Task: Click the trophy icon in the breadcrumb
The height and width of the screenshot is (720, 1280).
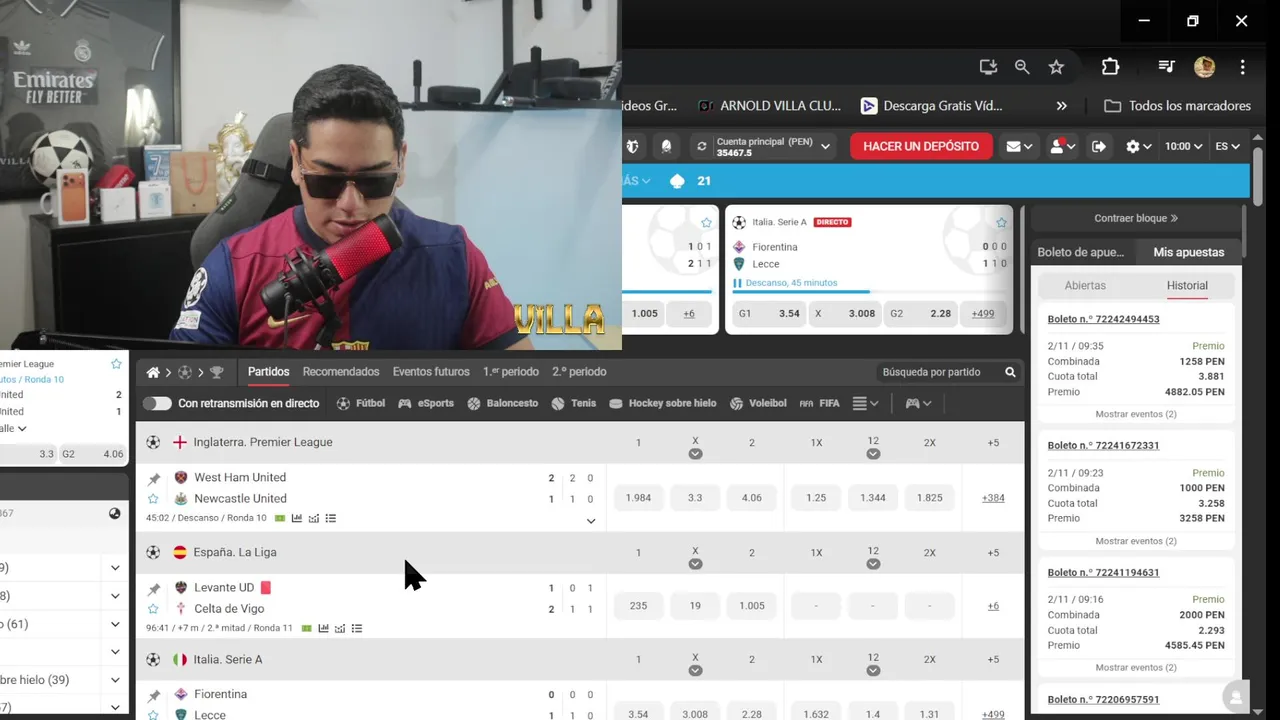Action: 216,372
